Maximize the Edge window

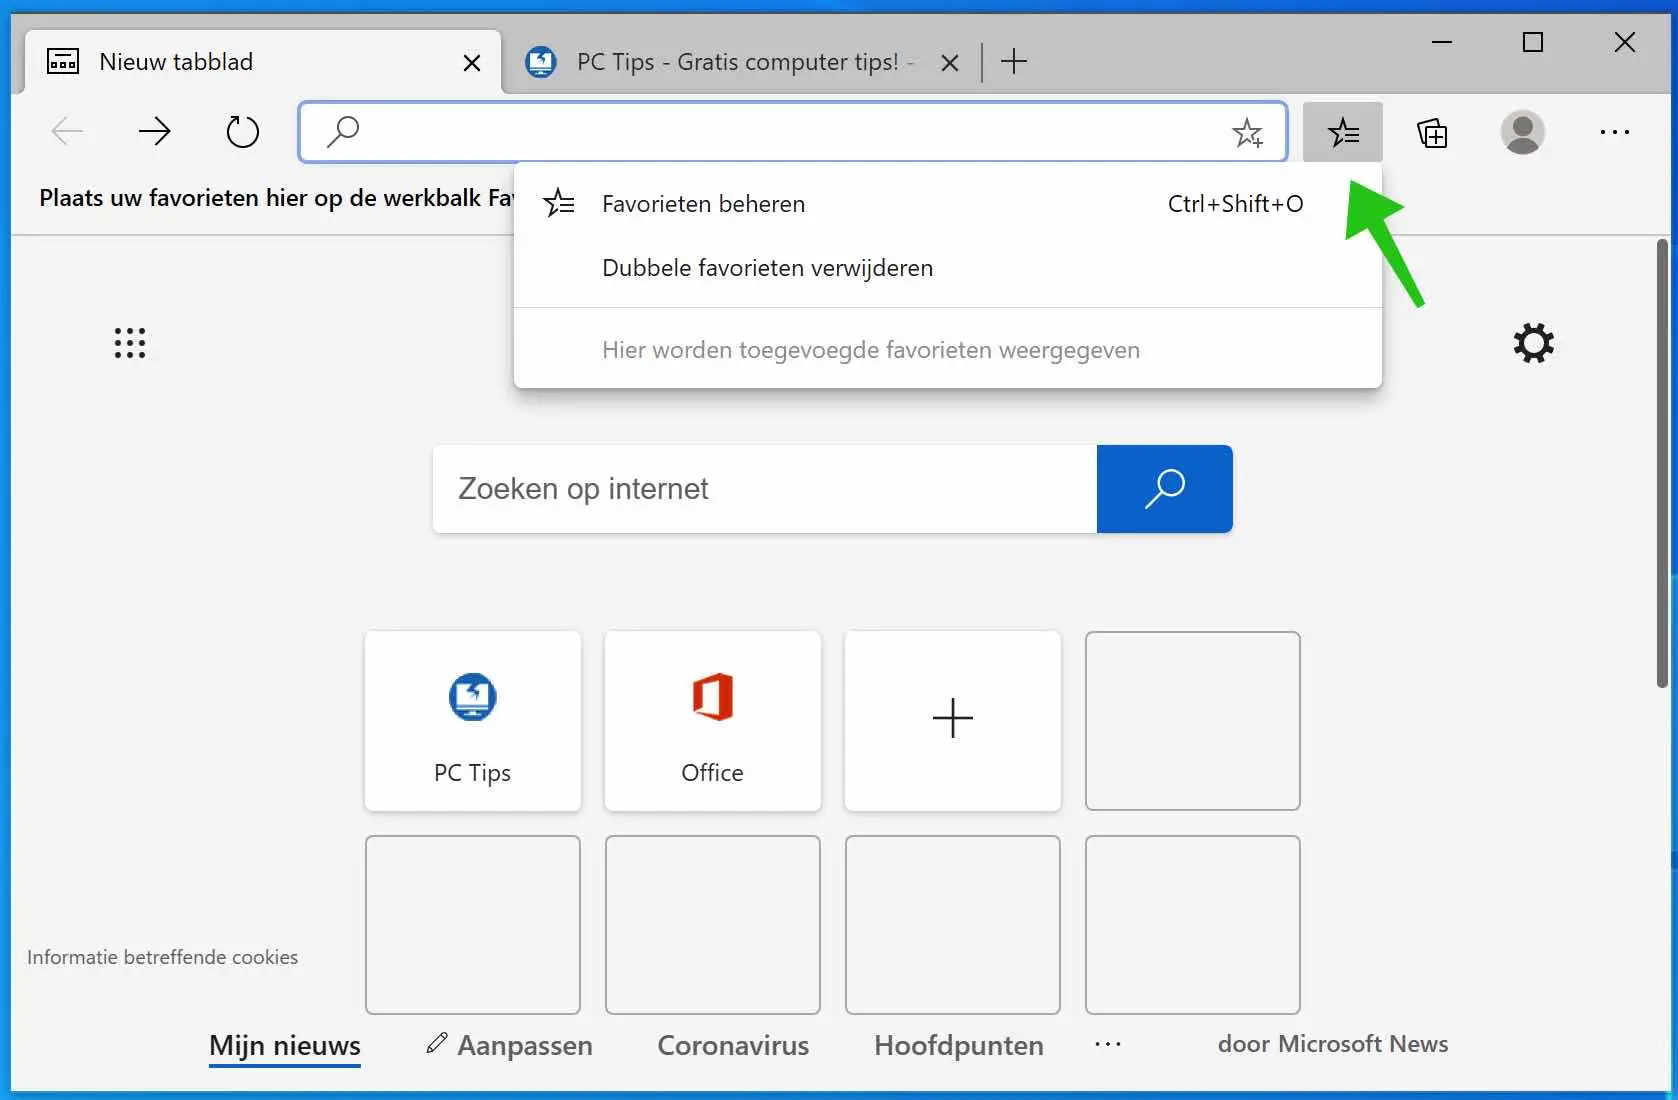(x=1532, y=42)
